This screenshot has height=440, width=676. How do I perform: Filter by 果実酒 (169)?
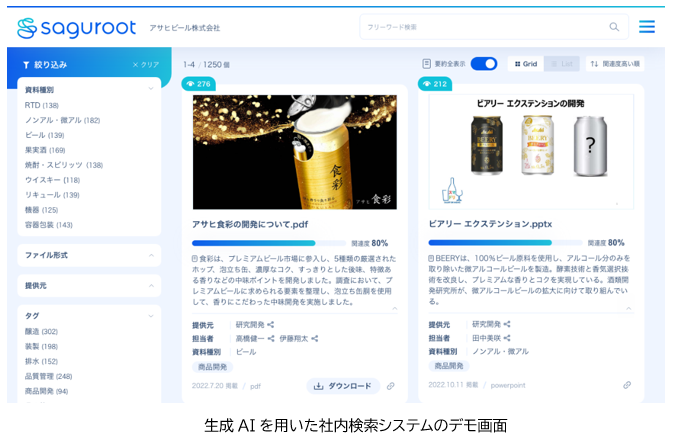click(x=45, y=150)
